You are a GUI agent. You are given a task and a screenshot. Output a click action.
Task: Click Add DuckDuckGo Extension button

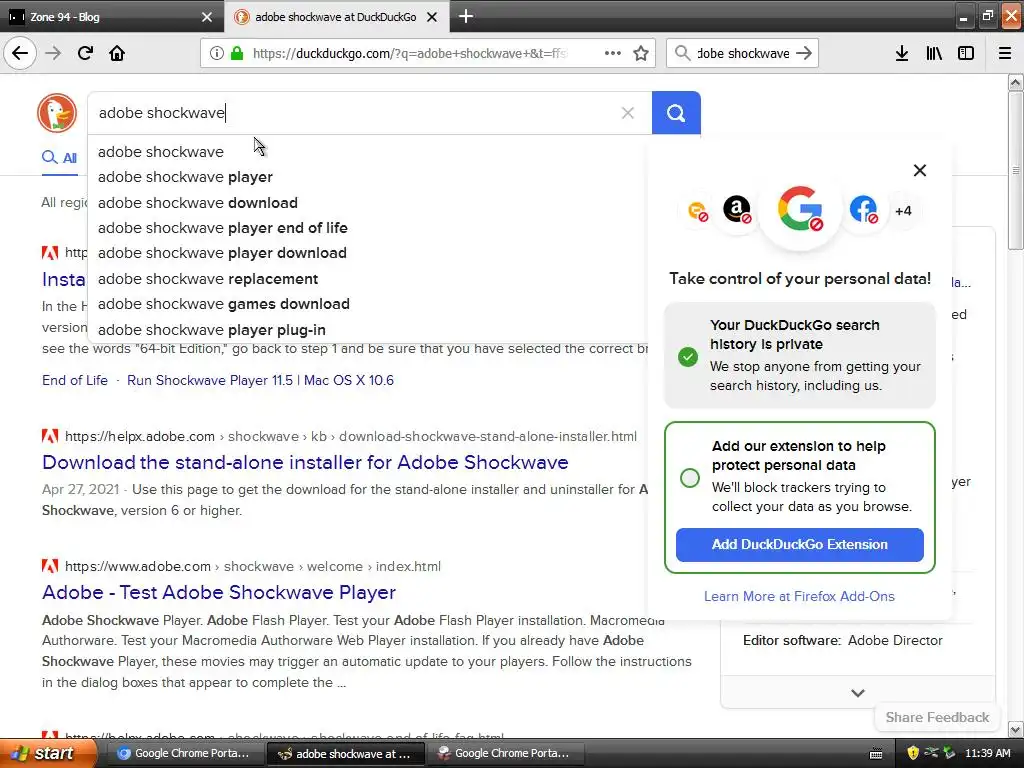tap(799, 545)
